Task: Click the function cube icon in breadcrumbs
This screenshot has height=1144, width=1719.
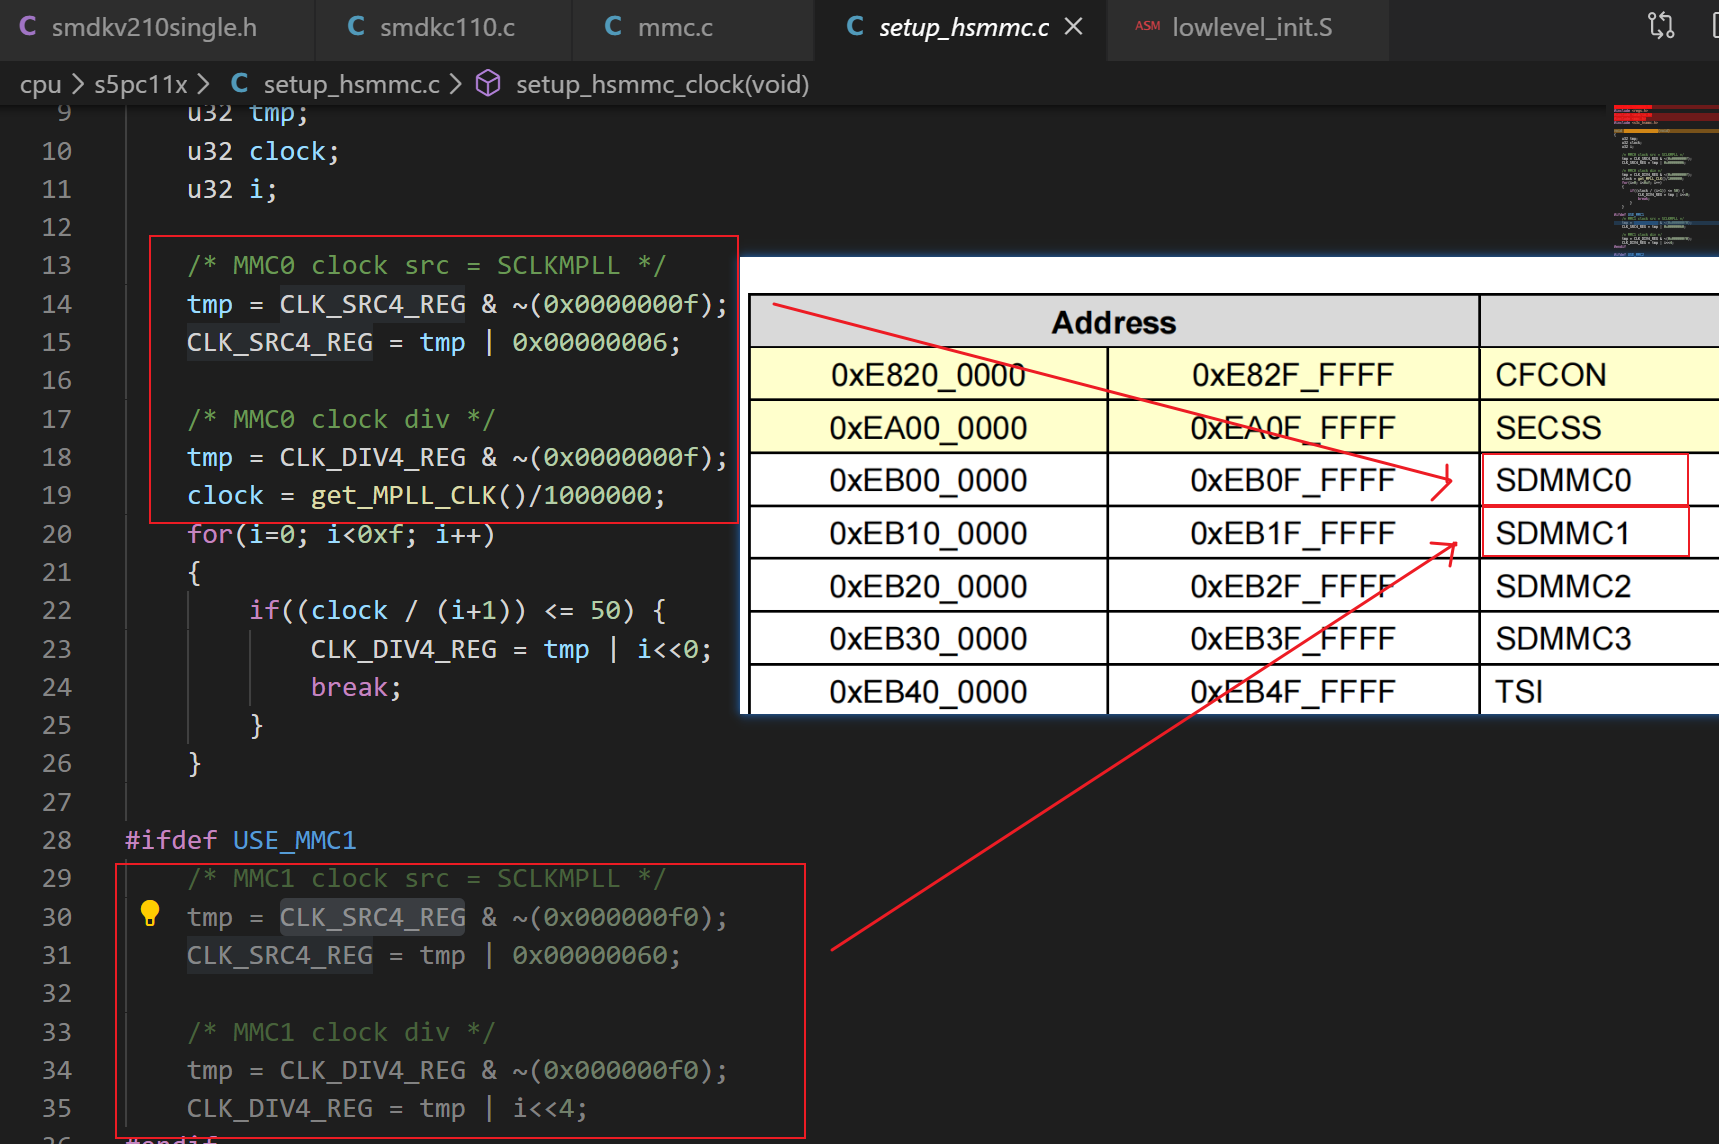Action: (x=488, y=84)
